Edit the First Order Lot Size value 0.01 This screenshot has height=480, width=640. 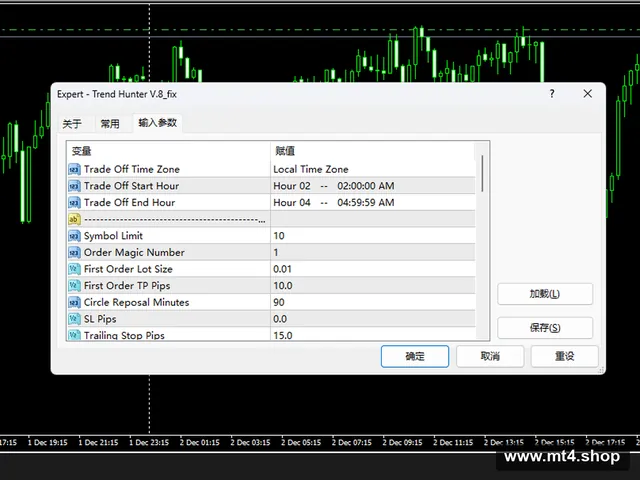373,269
